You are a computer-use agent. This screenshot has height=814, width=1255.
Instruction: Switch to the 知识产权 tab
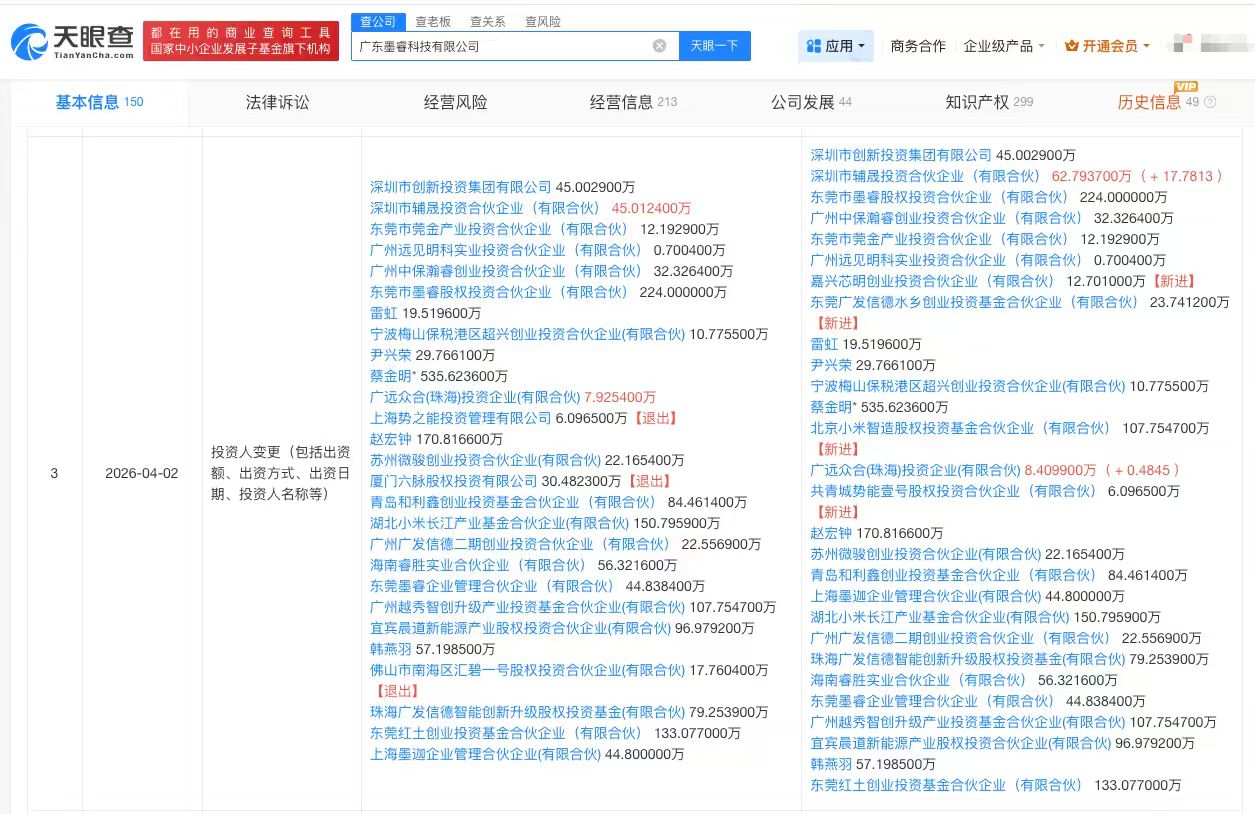[989, 102]
